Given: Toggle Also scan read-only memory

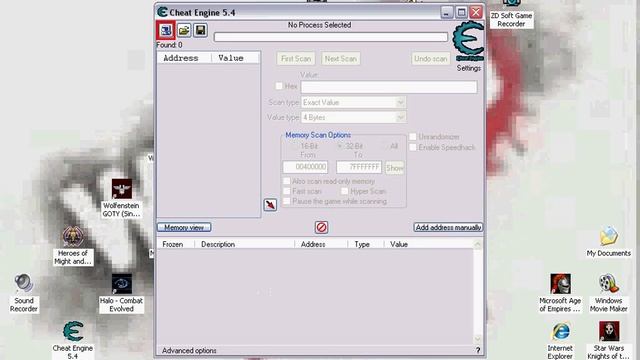Looking at the screenshot, I should coord(287,181).
